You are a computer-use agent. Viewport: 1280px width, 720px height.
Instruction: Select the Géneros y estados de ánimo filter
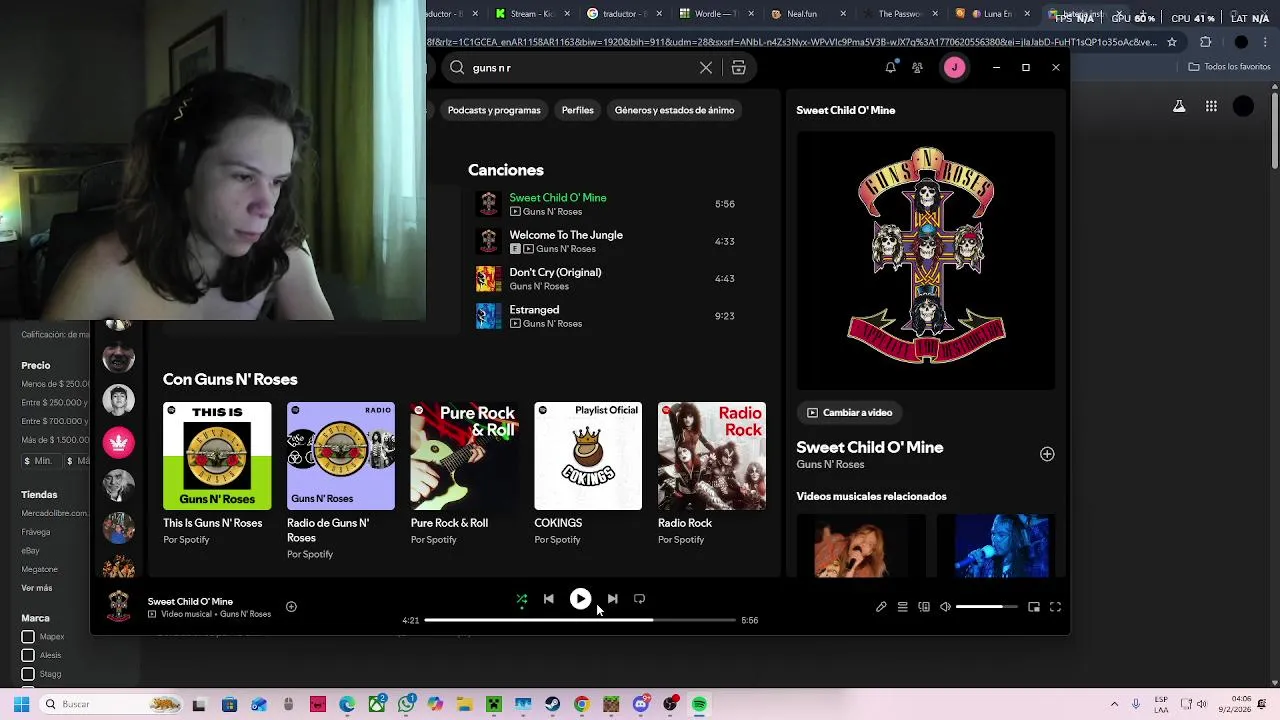pyautogui.click(x=674, y=110)
